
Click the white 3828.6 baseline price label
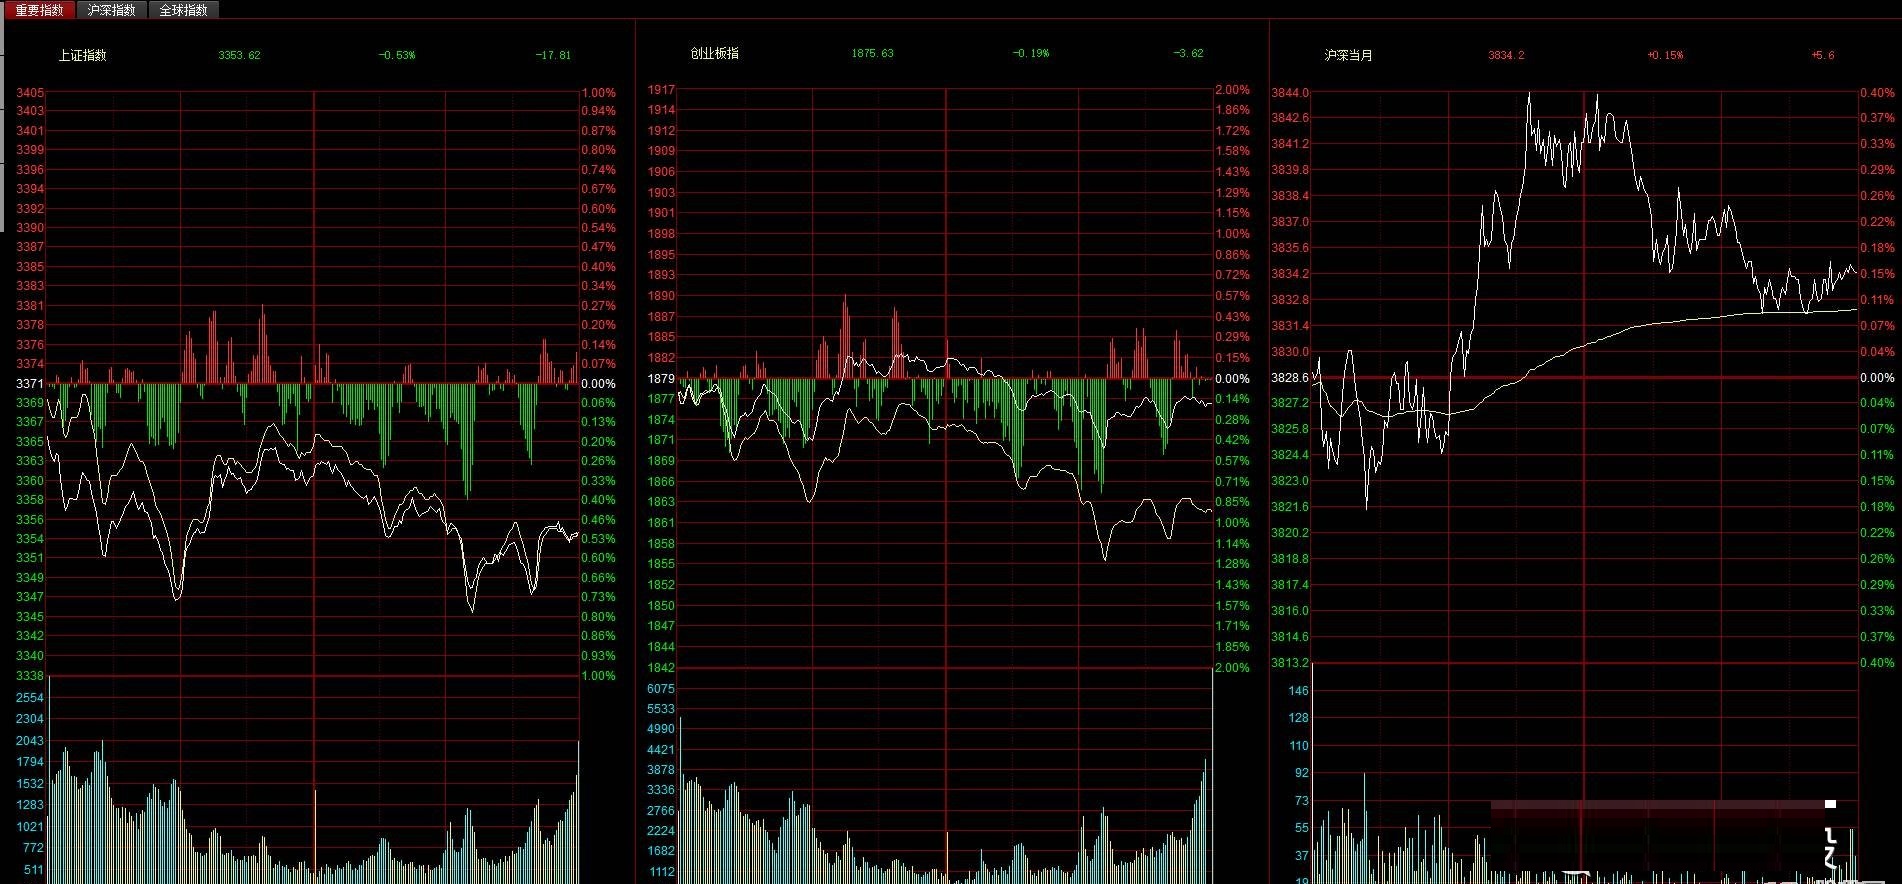[x=1289, y=377]
